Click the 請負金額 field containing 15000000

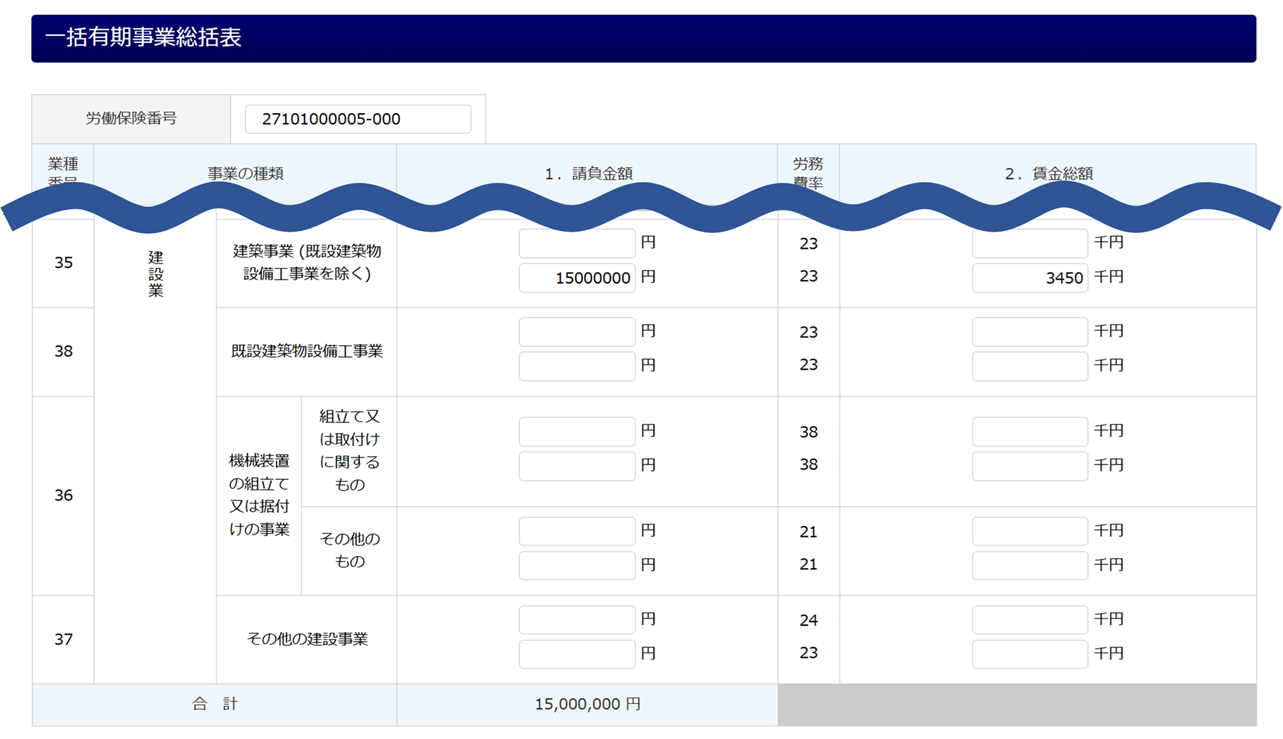[577, 278]
